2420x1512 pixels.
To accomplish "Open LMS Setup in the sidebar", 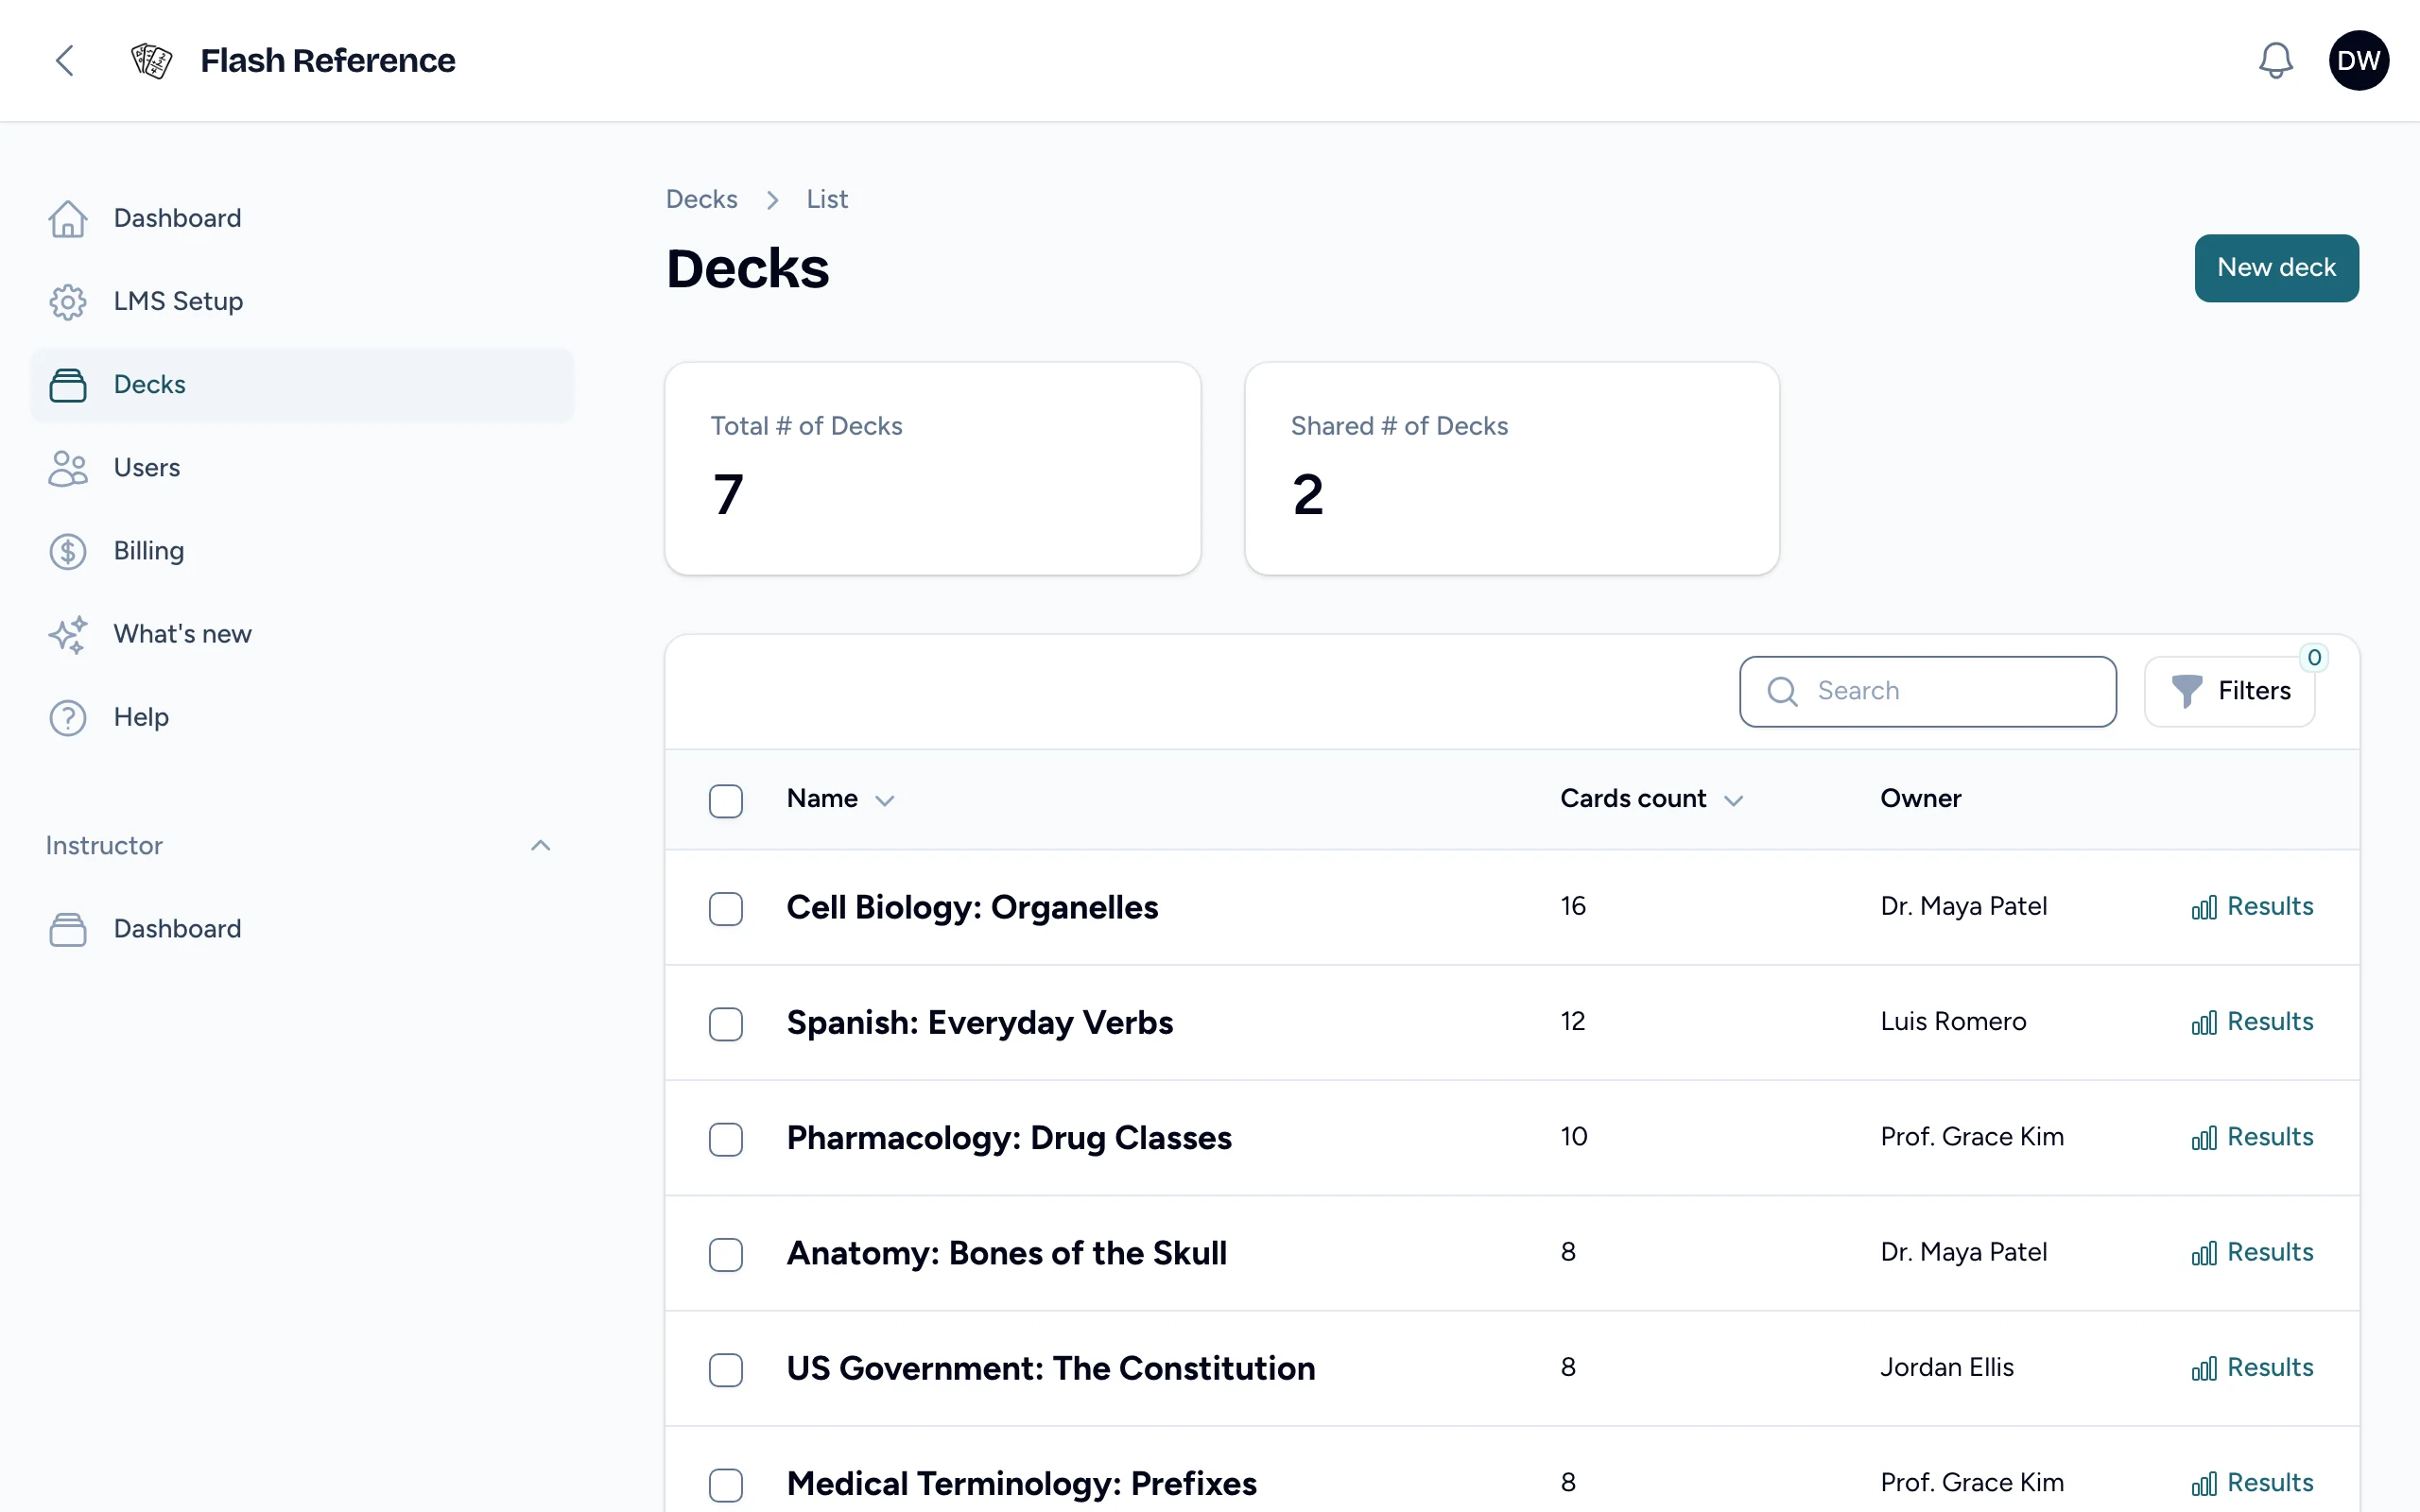I will [x=302, y=302].
